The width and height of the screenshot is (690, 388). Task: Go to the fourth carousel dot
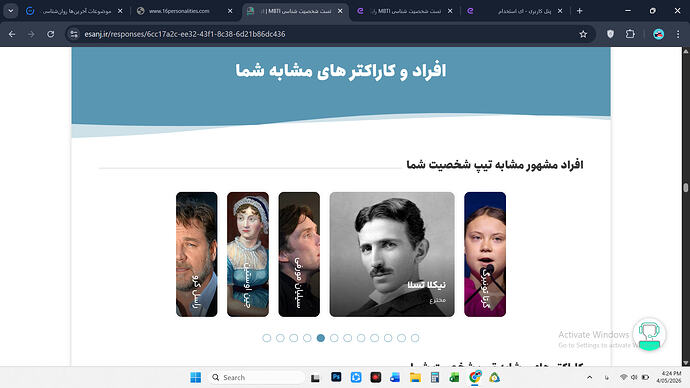[x=307, y=338]
